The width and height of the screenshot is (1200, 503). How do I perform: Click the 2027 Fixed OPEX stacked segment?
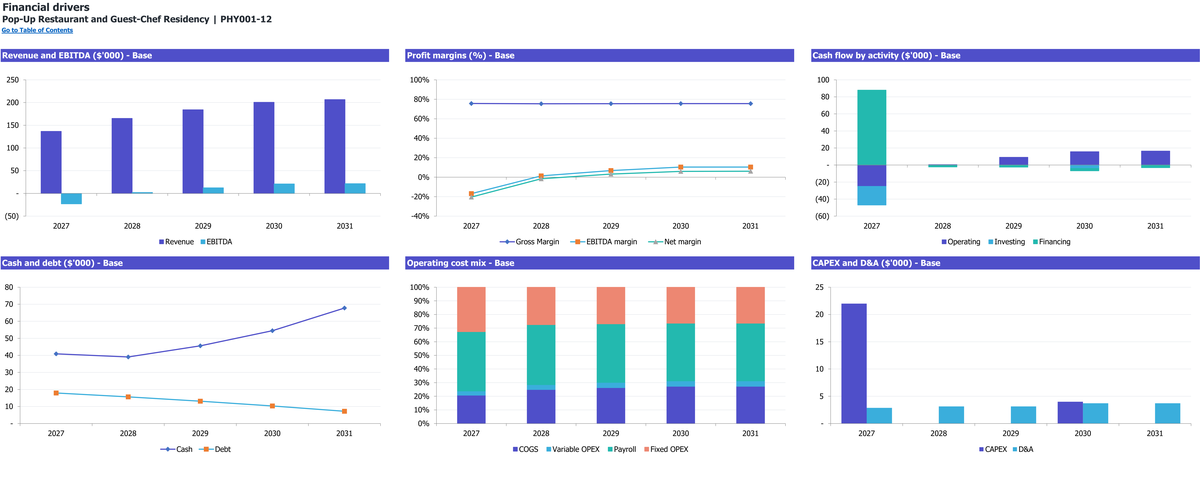(x=471, y=309)
